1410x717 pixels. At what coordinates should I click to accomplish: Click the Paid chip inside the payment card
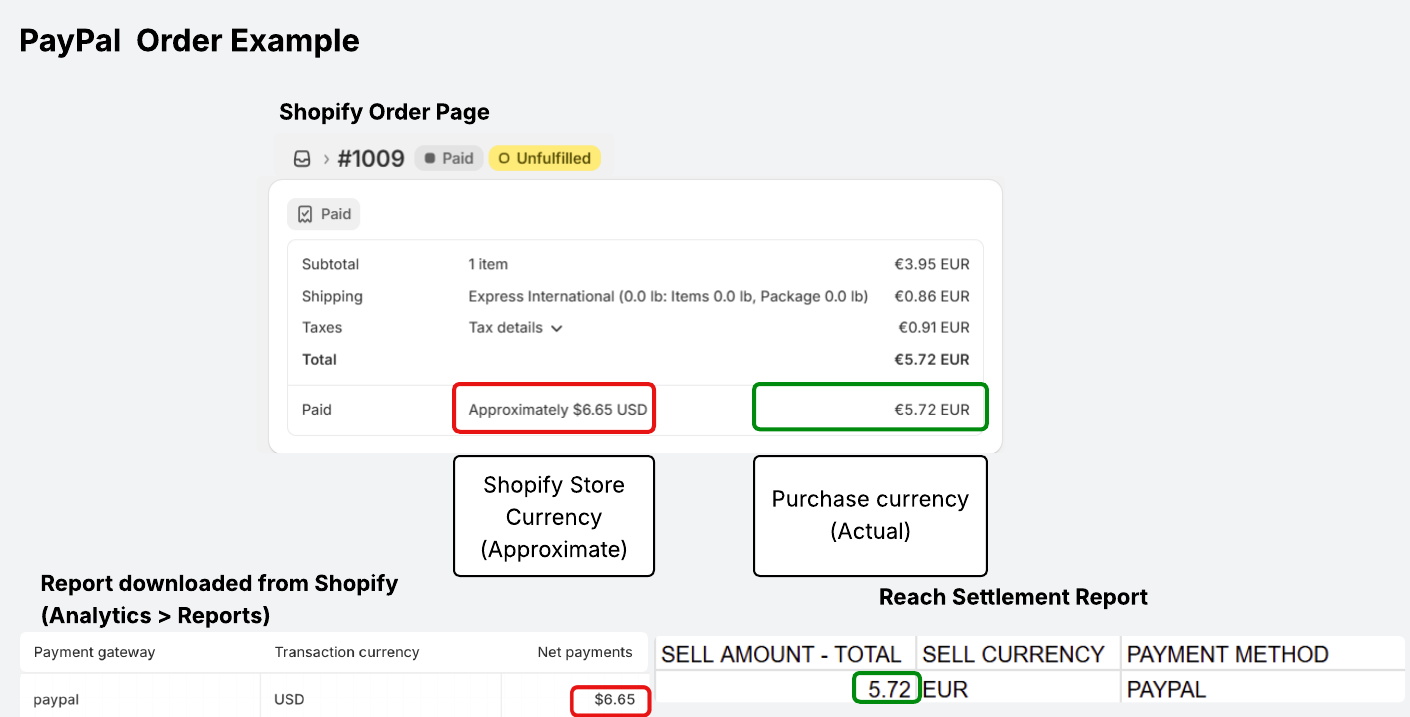point(324,214)
